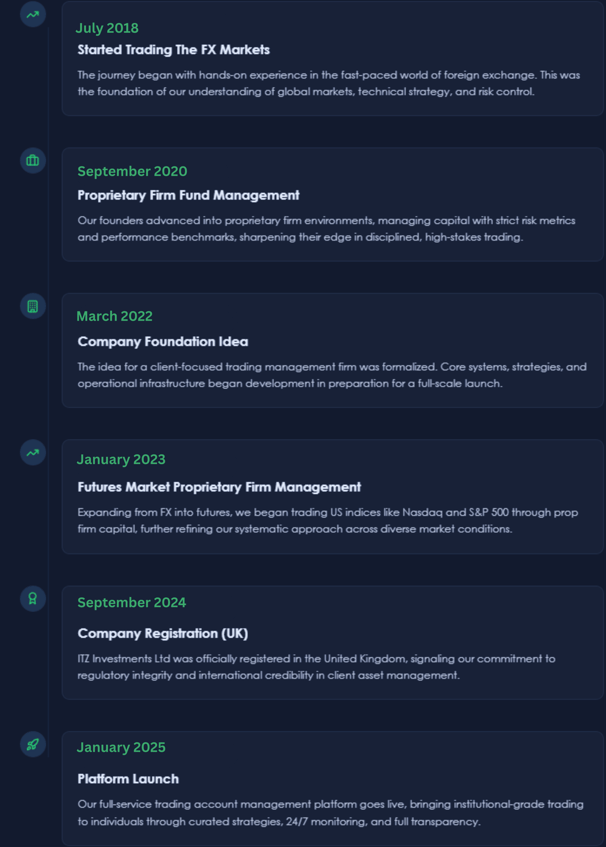Click the rocket icon beside January 2025
Image resolution: width=606 pixels, height=847 pixels.
click(33, 744)
